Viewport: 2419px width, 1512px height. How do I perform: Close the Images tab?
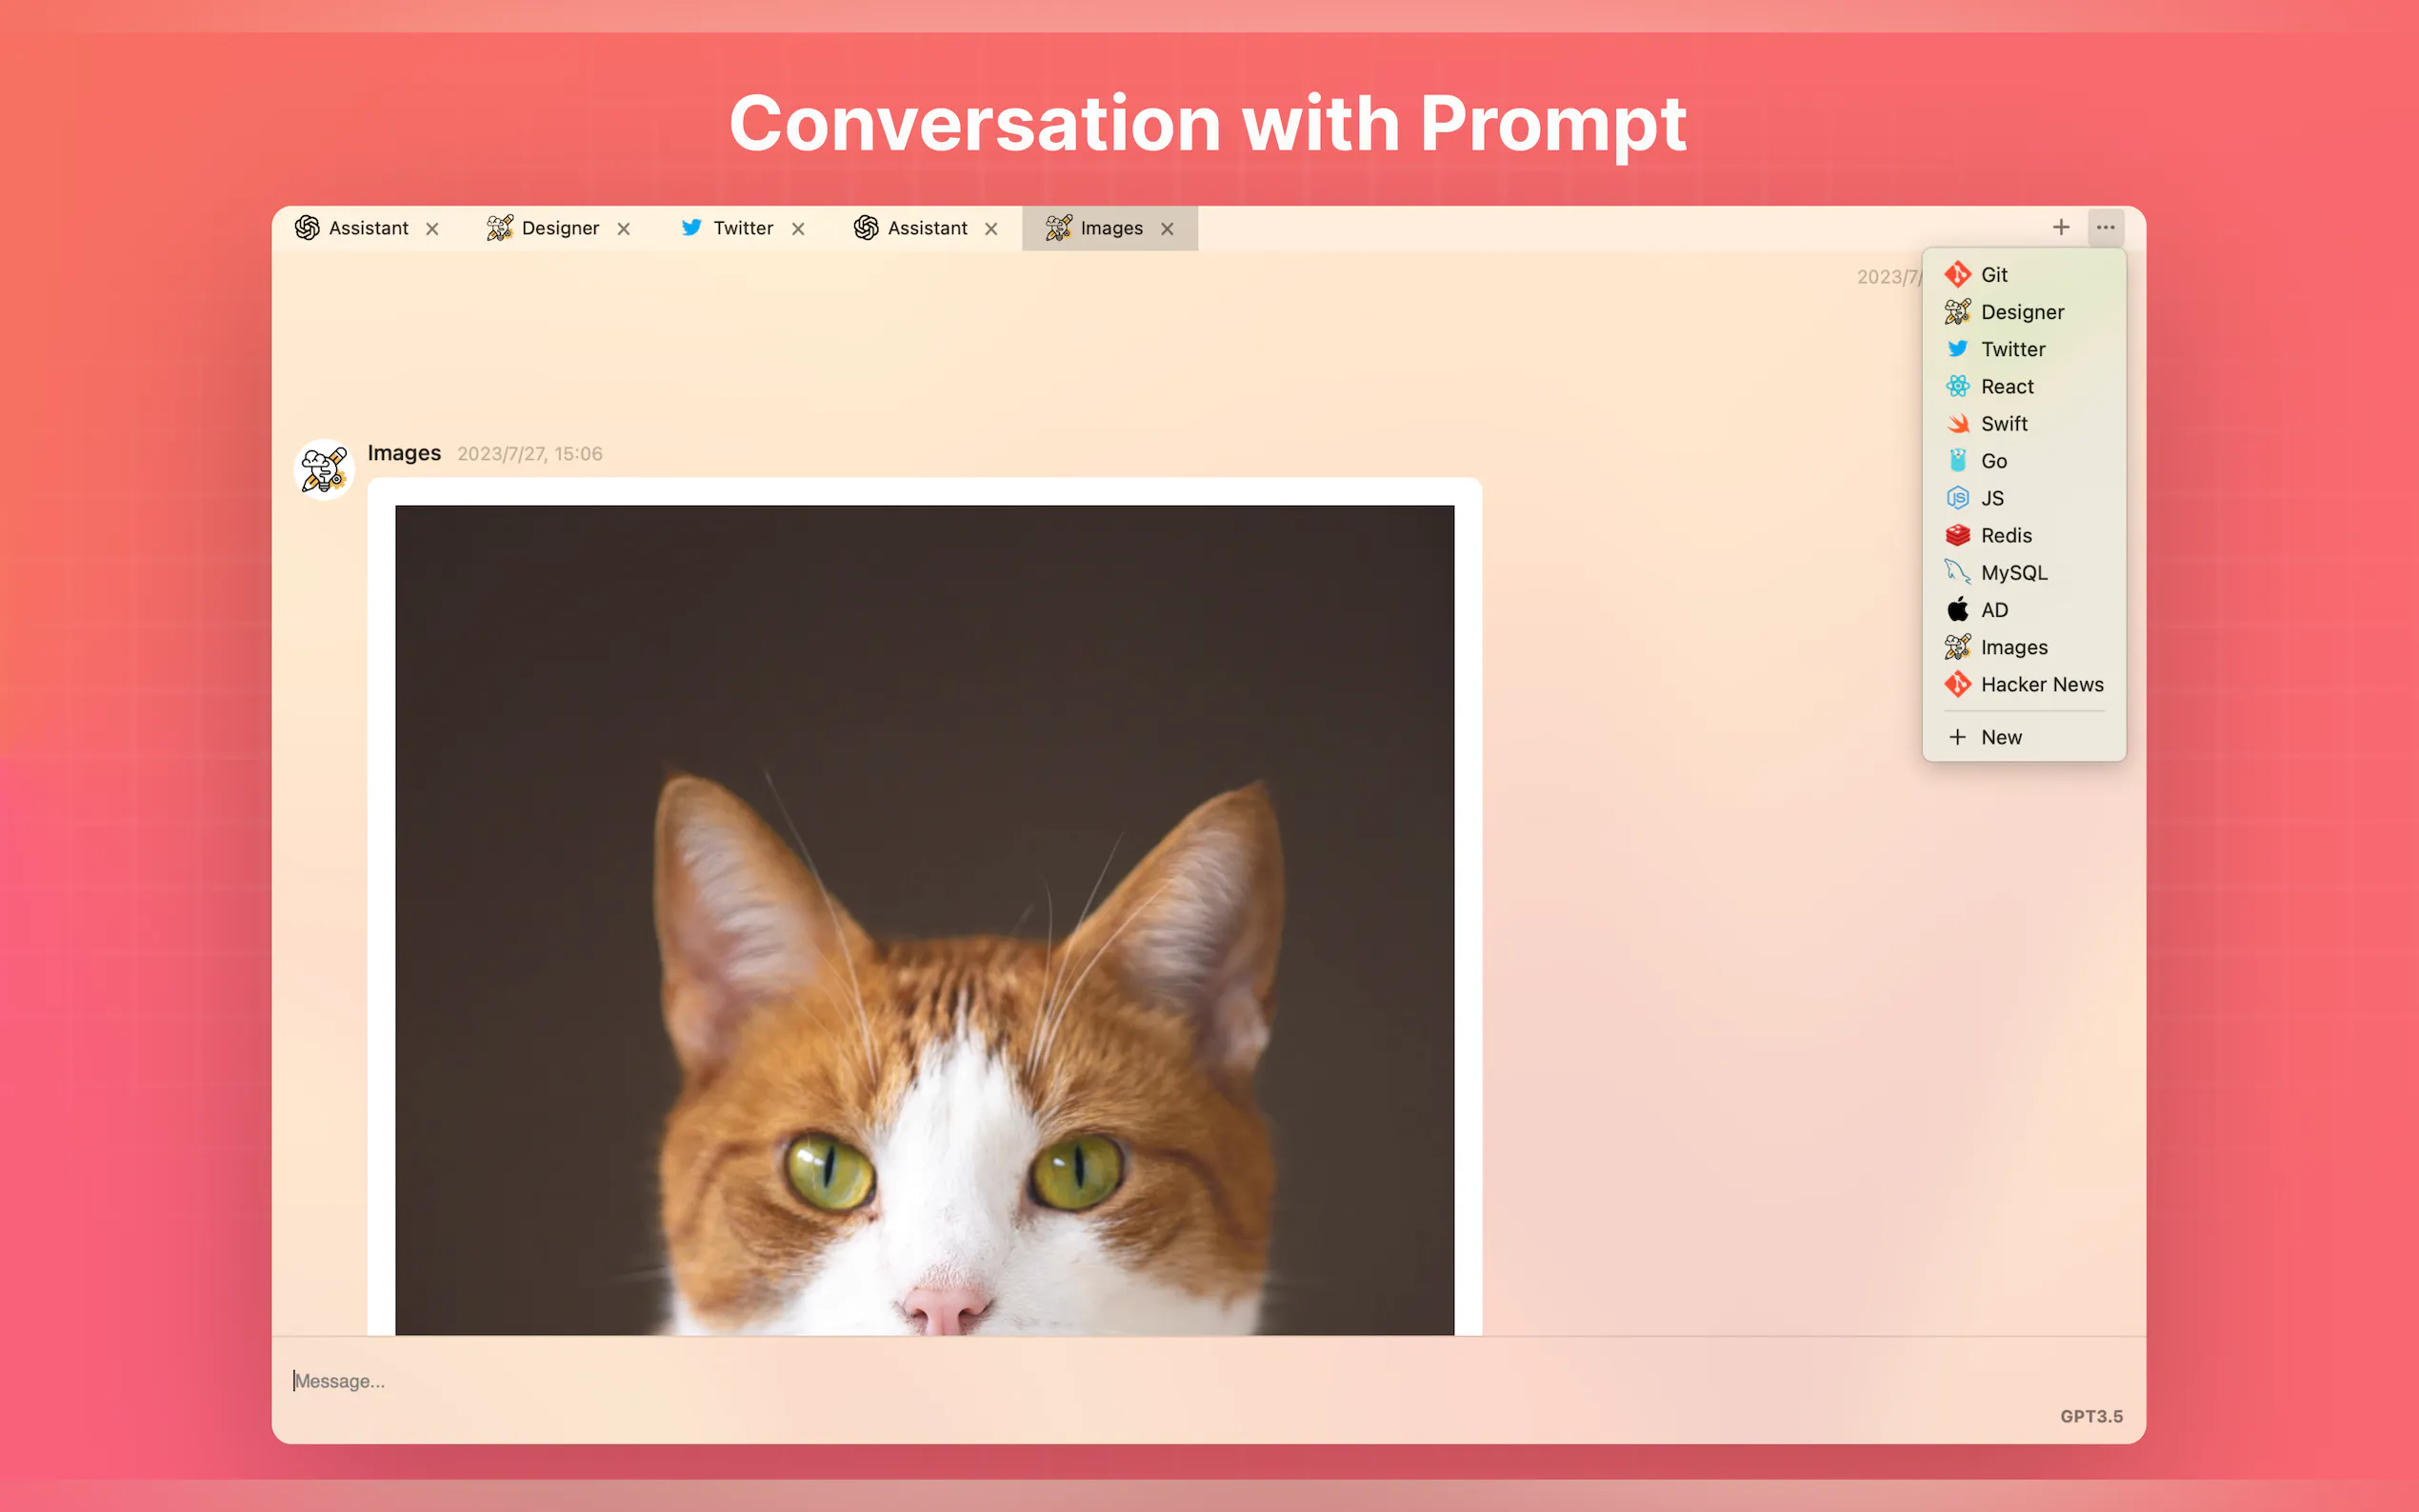click(1167, 230)
